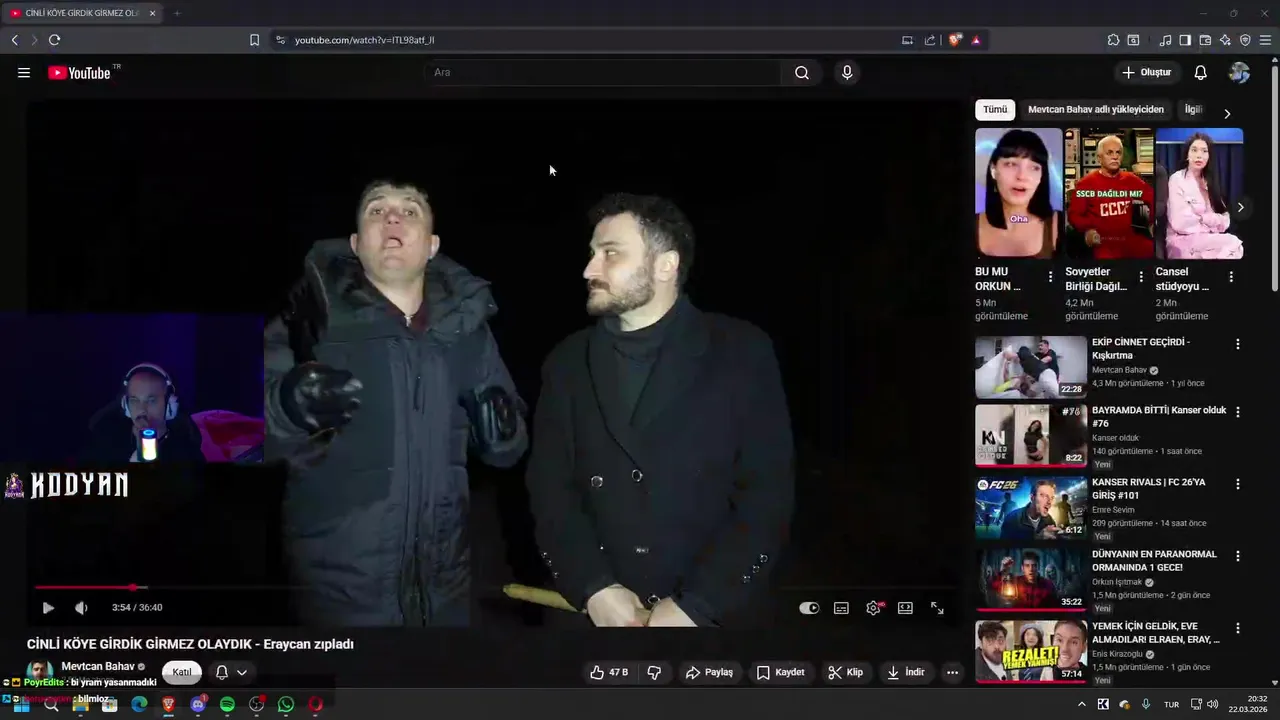Image resolution: width=1280 pixels, height=720 pixels.
Task: Click the YouTube search magnifier button
Action: 802,73
